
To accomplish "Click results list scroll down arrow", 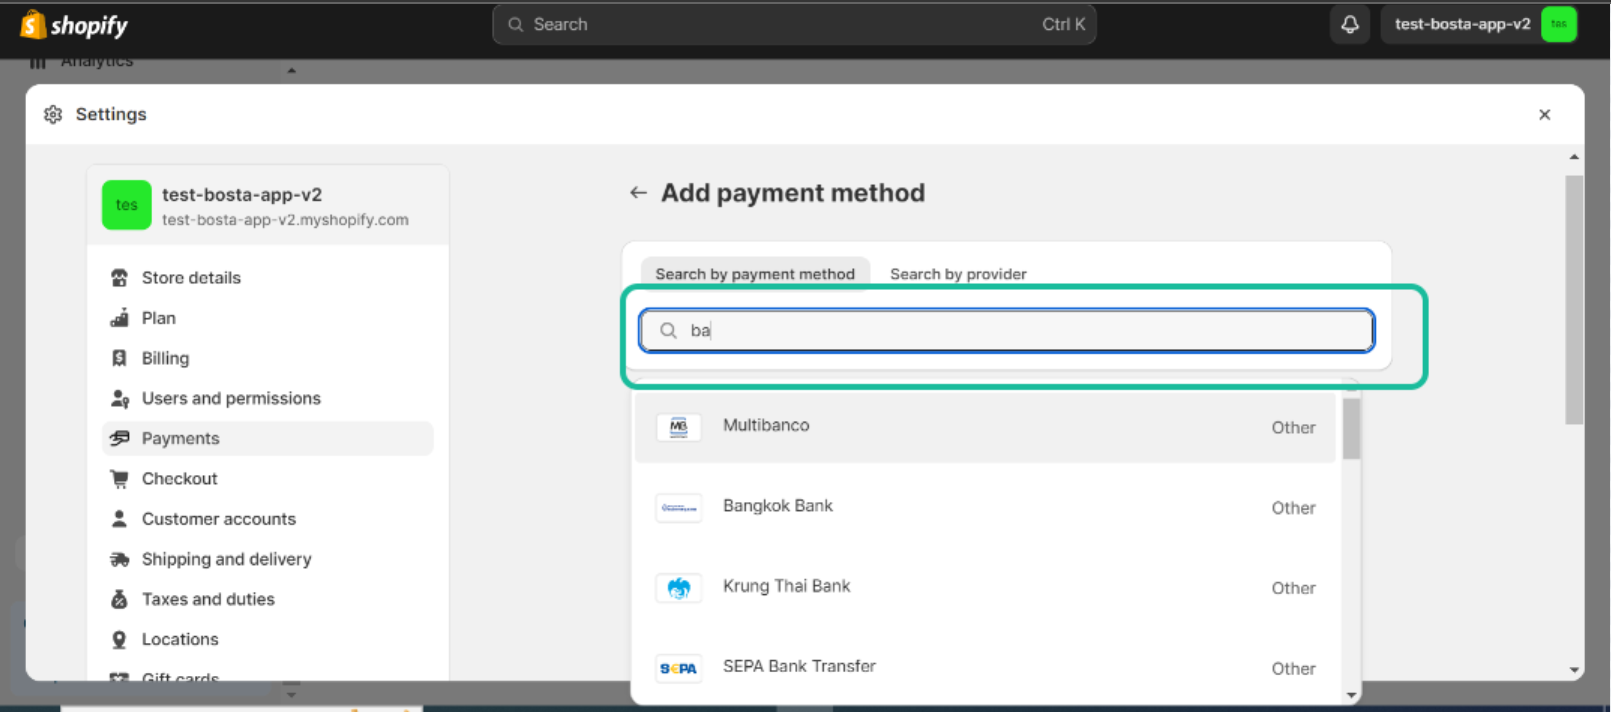I will coord(1351,695).
